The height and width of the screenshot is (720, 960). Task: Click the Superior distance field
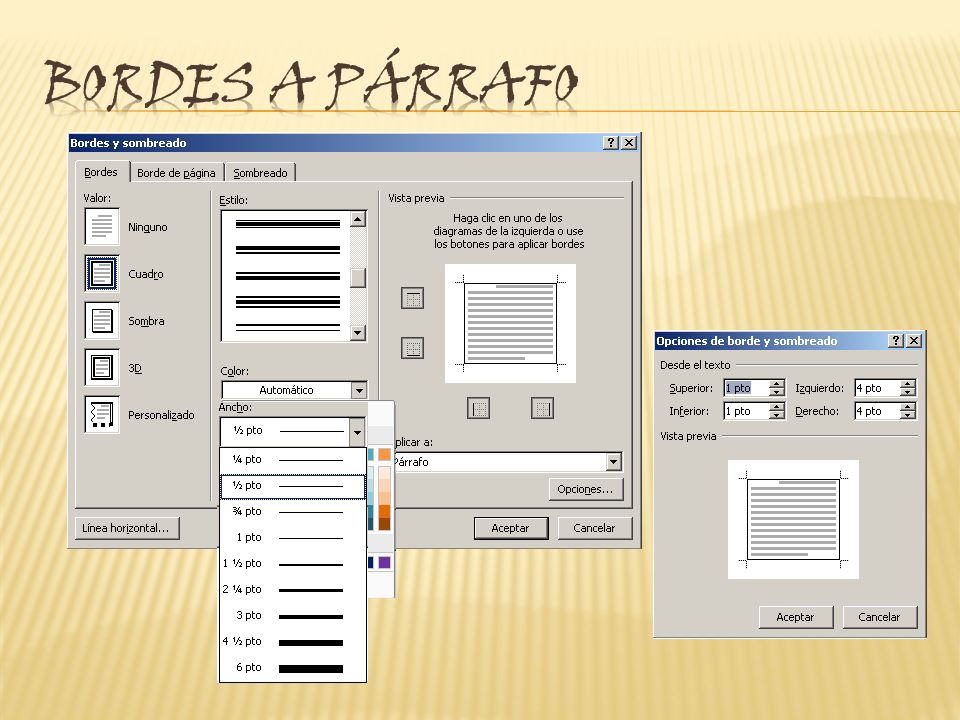pos(746,388)
